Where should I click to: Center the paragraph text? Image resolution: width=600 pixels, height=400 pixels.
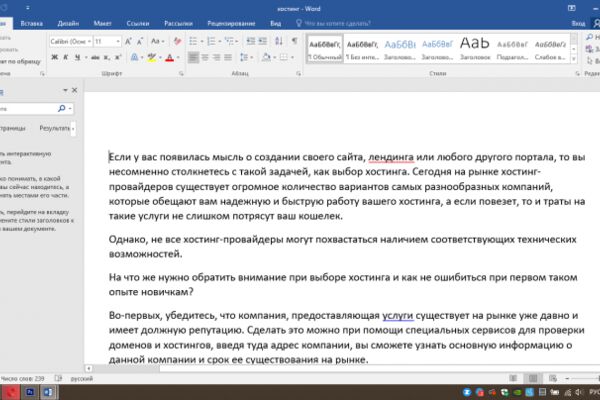click(205, 57)
